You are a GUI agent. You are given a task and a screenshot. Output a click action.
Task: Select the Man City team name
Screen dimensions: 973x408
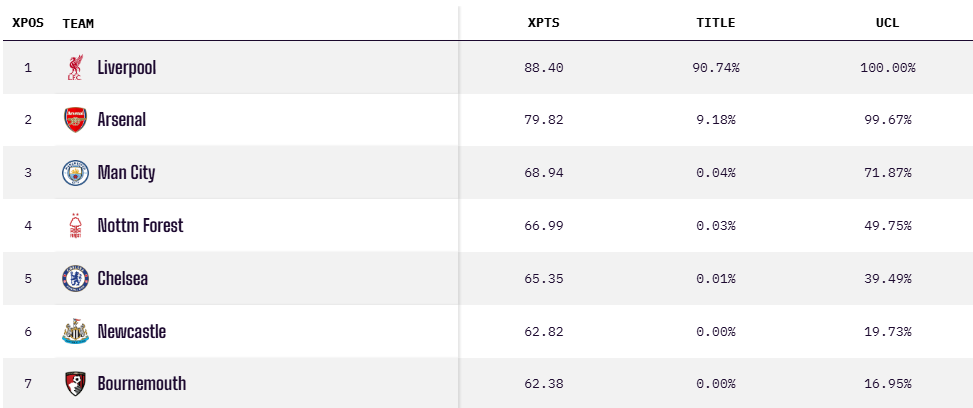point(126,173)
